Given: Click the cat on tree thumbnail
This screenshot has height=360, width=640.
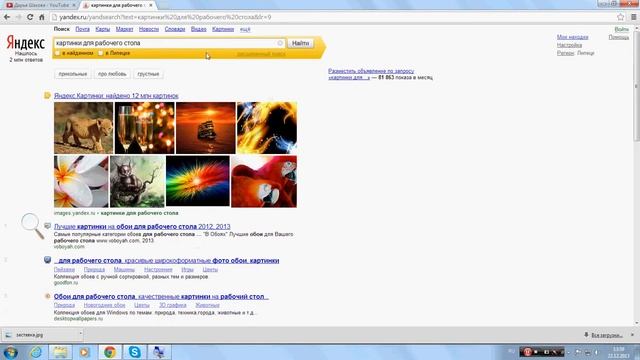Looking at the screenshot, I should (137, 181).
